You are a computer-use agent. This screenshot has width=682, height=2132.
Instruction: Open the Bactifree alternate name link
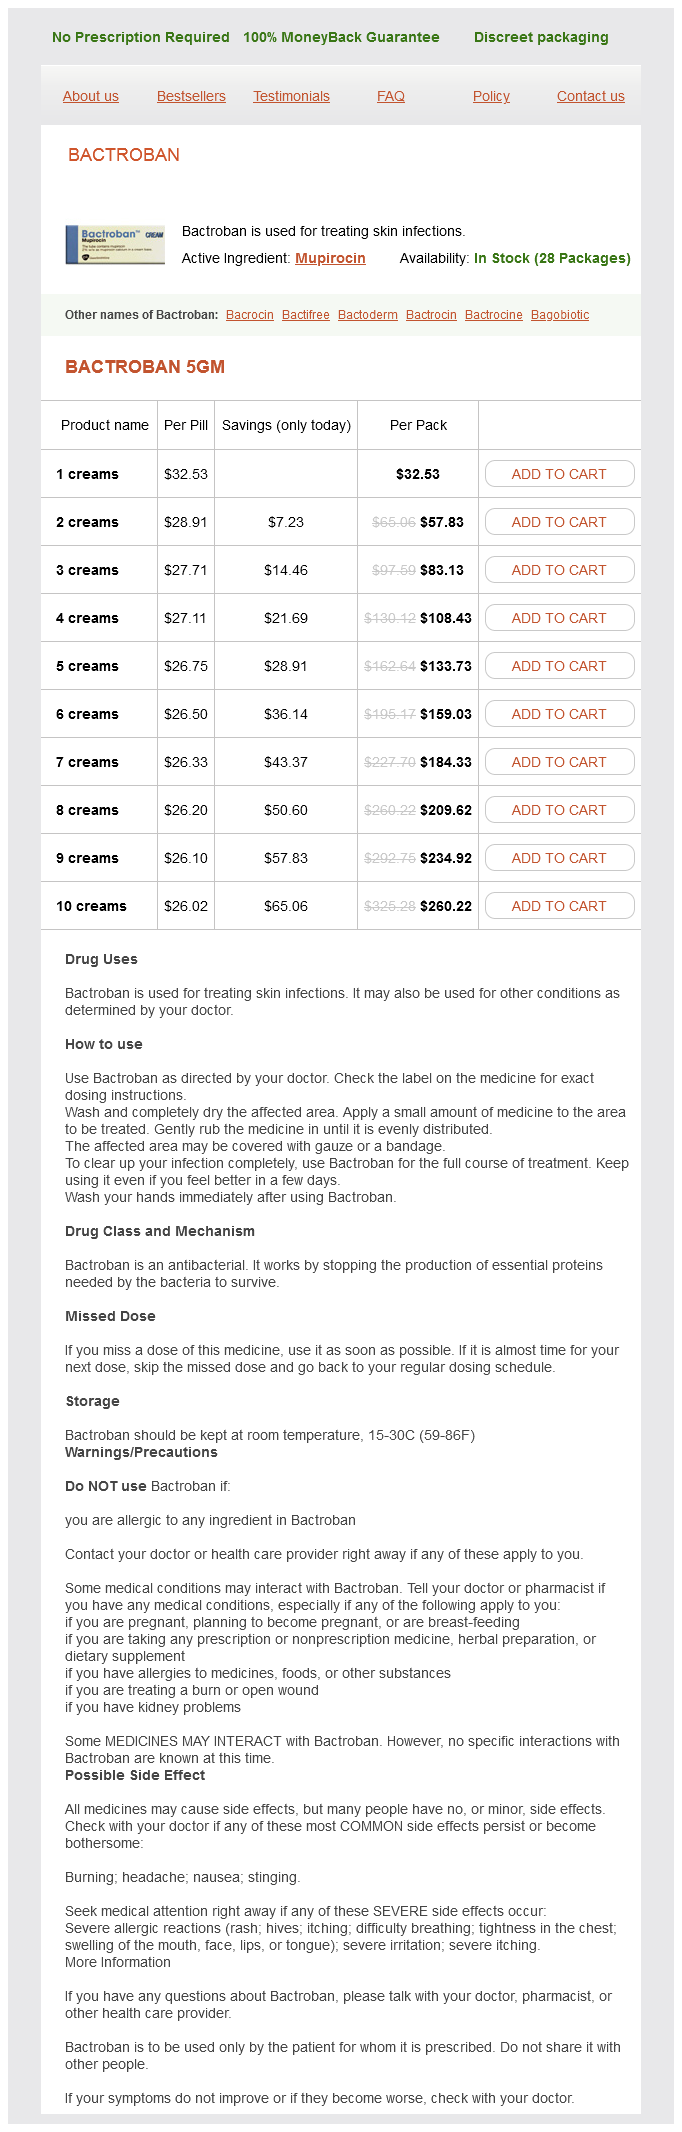tap(306, 315)
